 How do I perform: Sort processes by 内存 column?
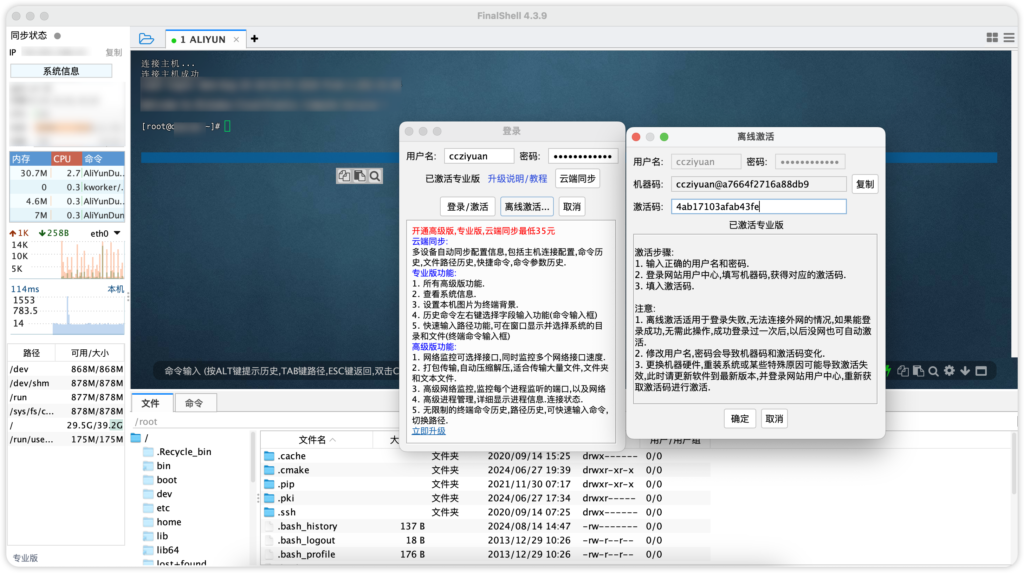click(29, 159)
